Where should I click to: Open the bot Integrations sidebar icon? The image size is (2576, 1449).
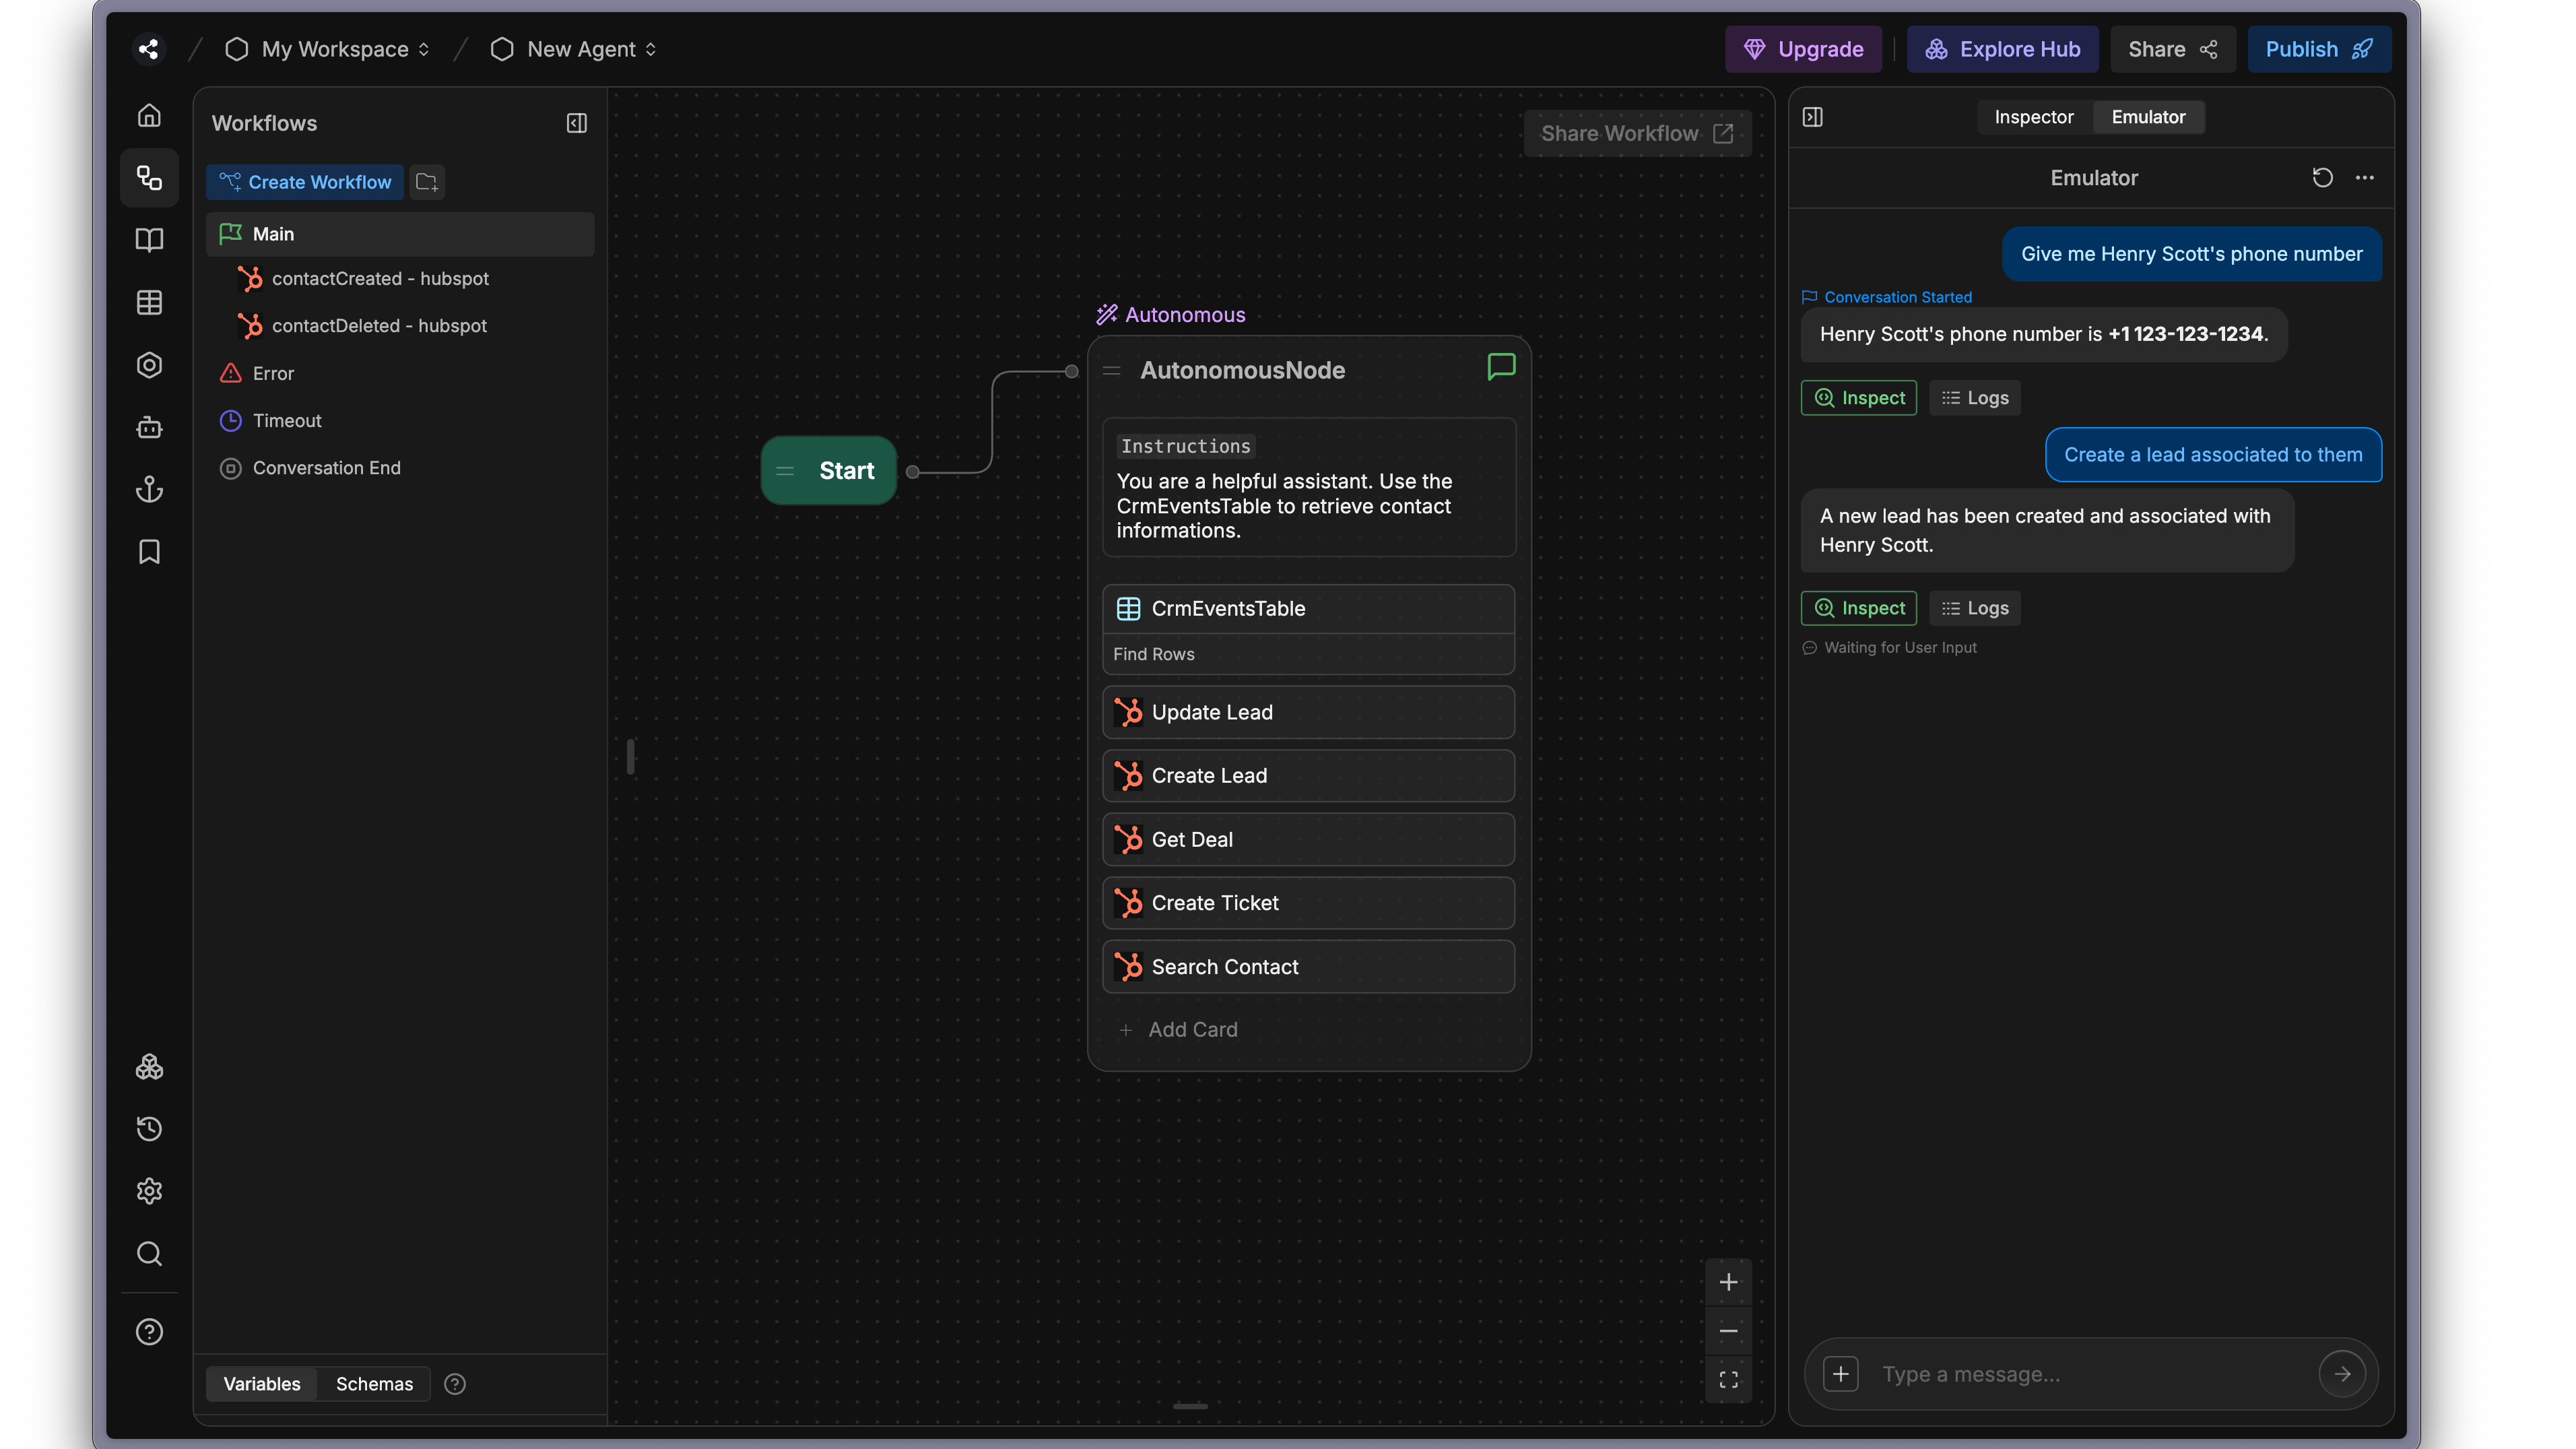point(149,427)
